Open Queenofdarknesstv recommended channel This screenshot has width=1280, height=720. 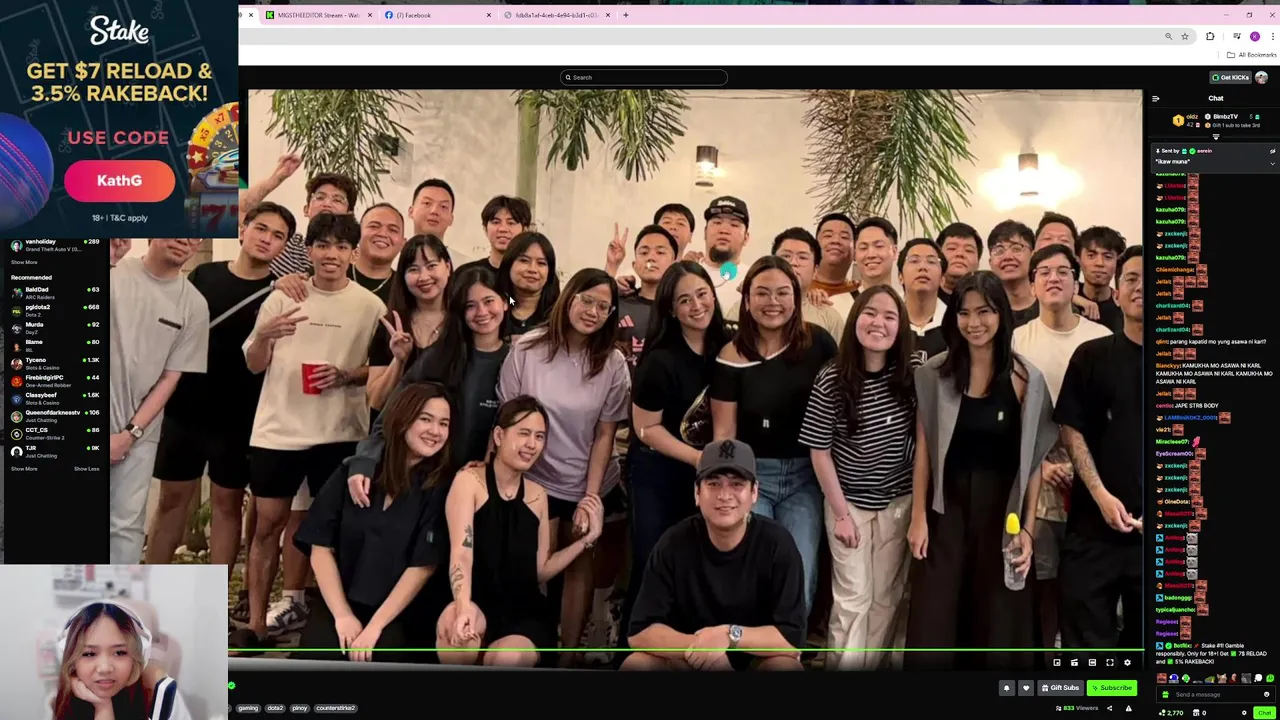tap(55, 416)
